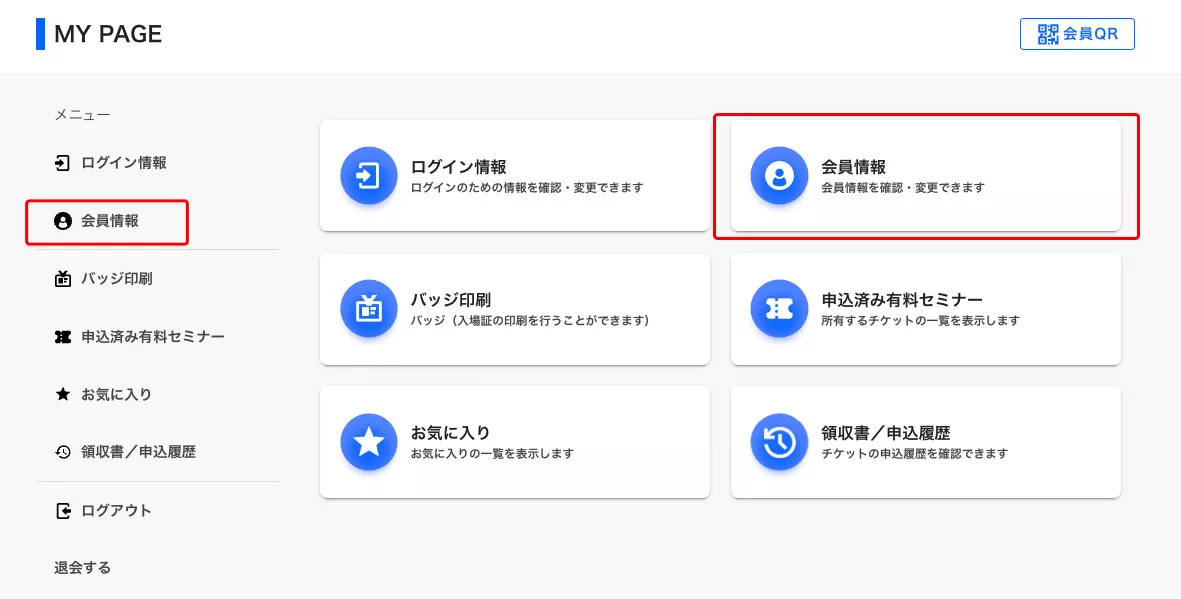Click the MY PAGE heading

(x=108, y=34)
